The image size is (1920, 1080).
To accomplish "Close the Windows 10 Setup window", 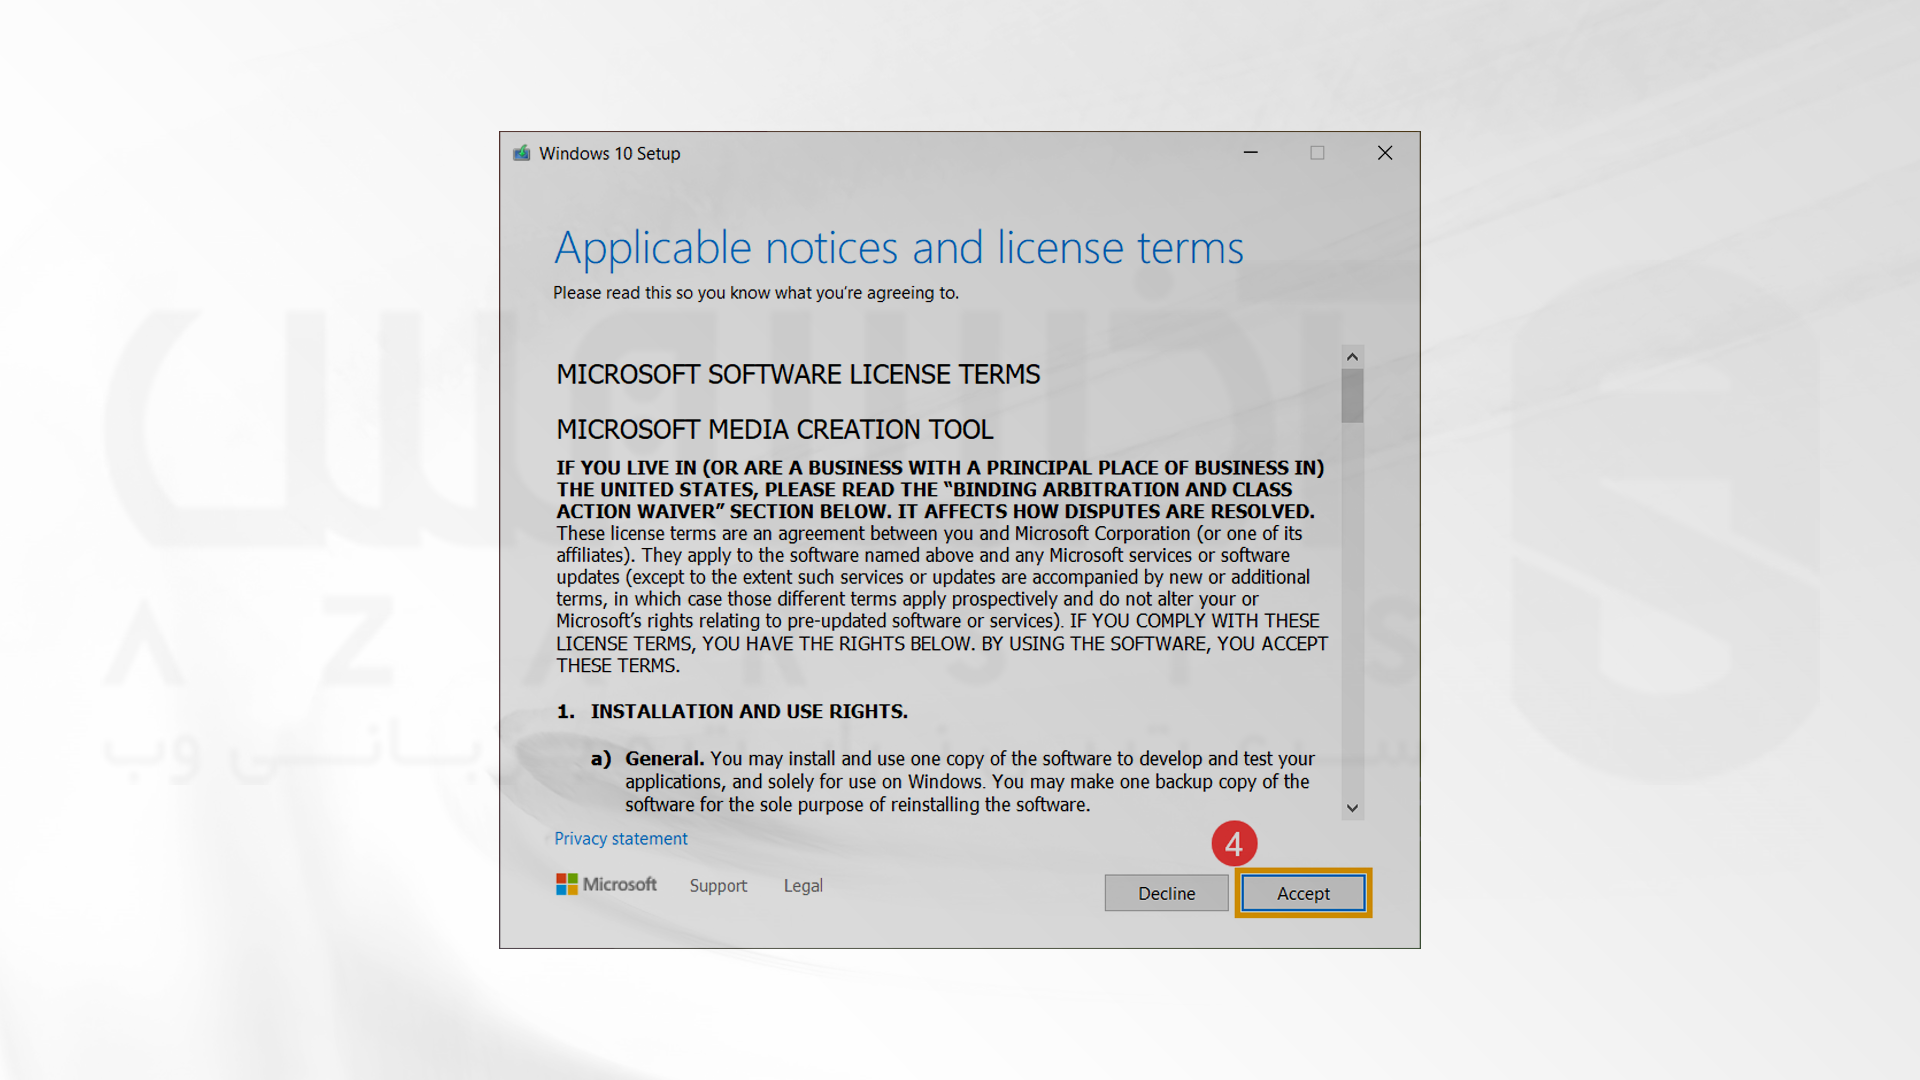I will pyautogui.click(x=1385, y=153).
